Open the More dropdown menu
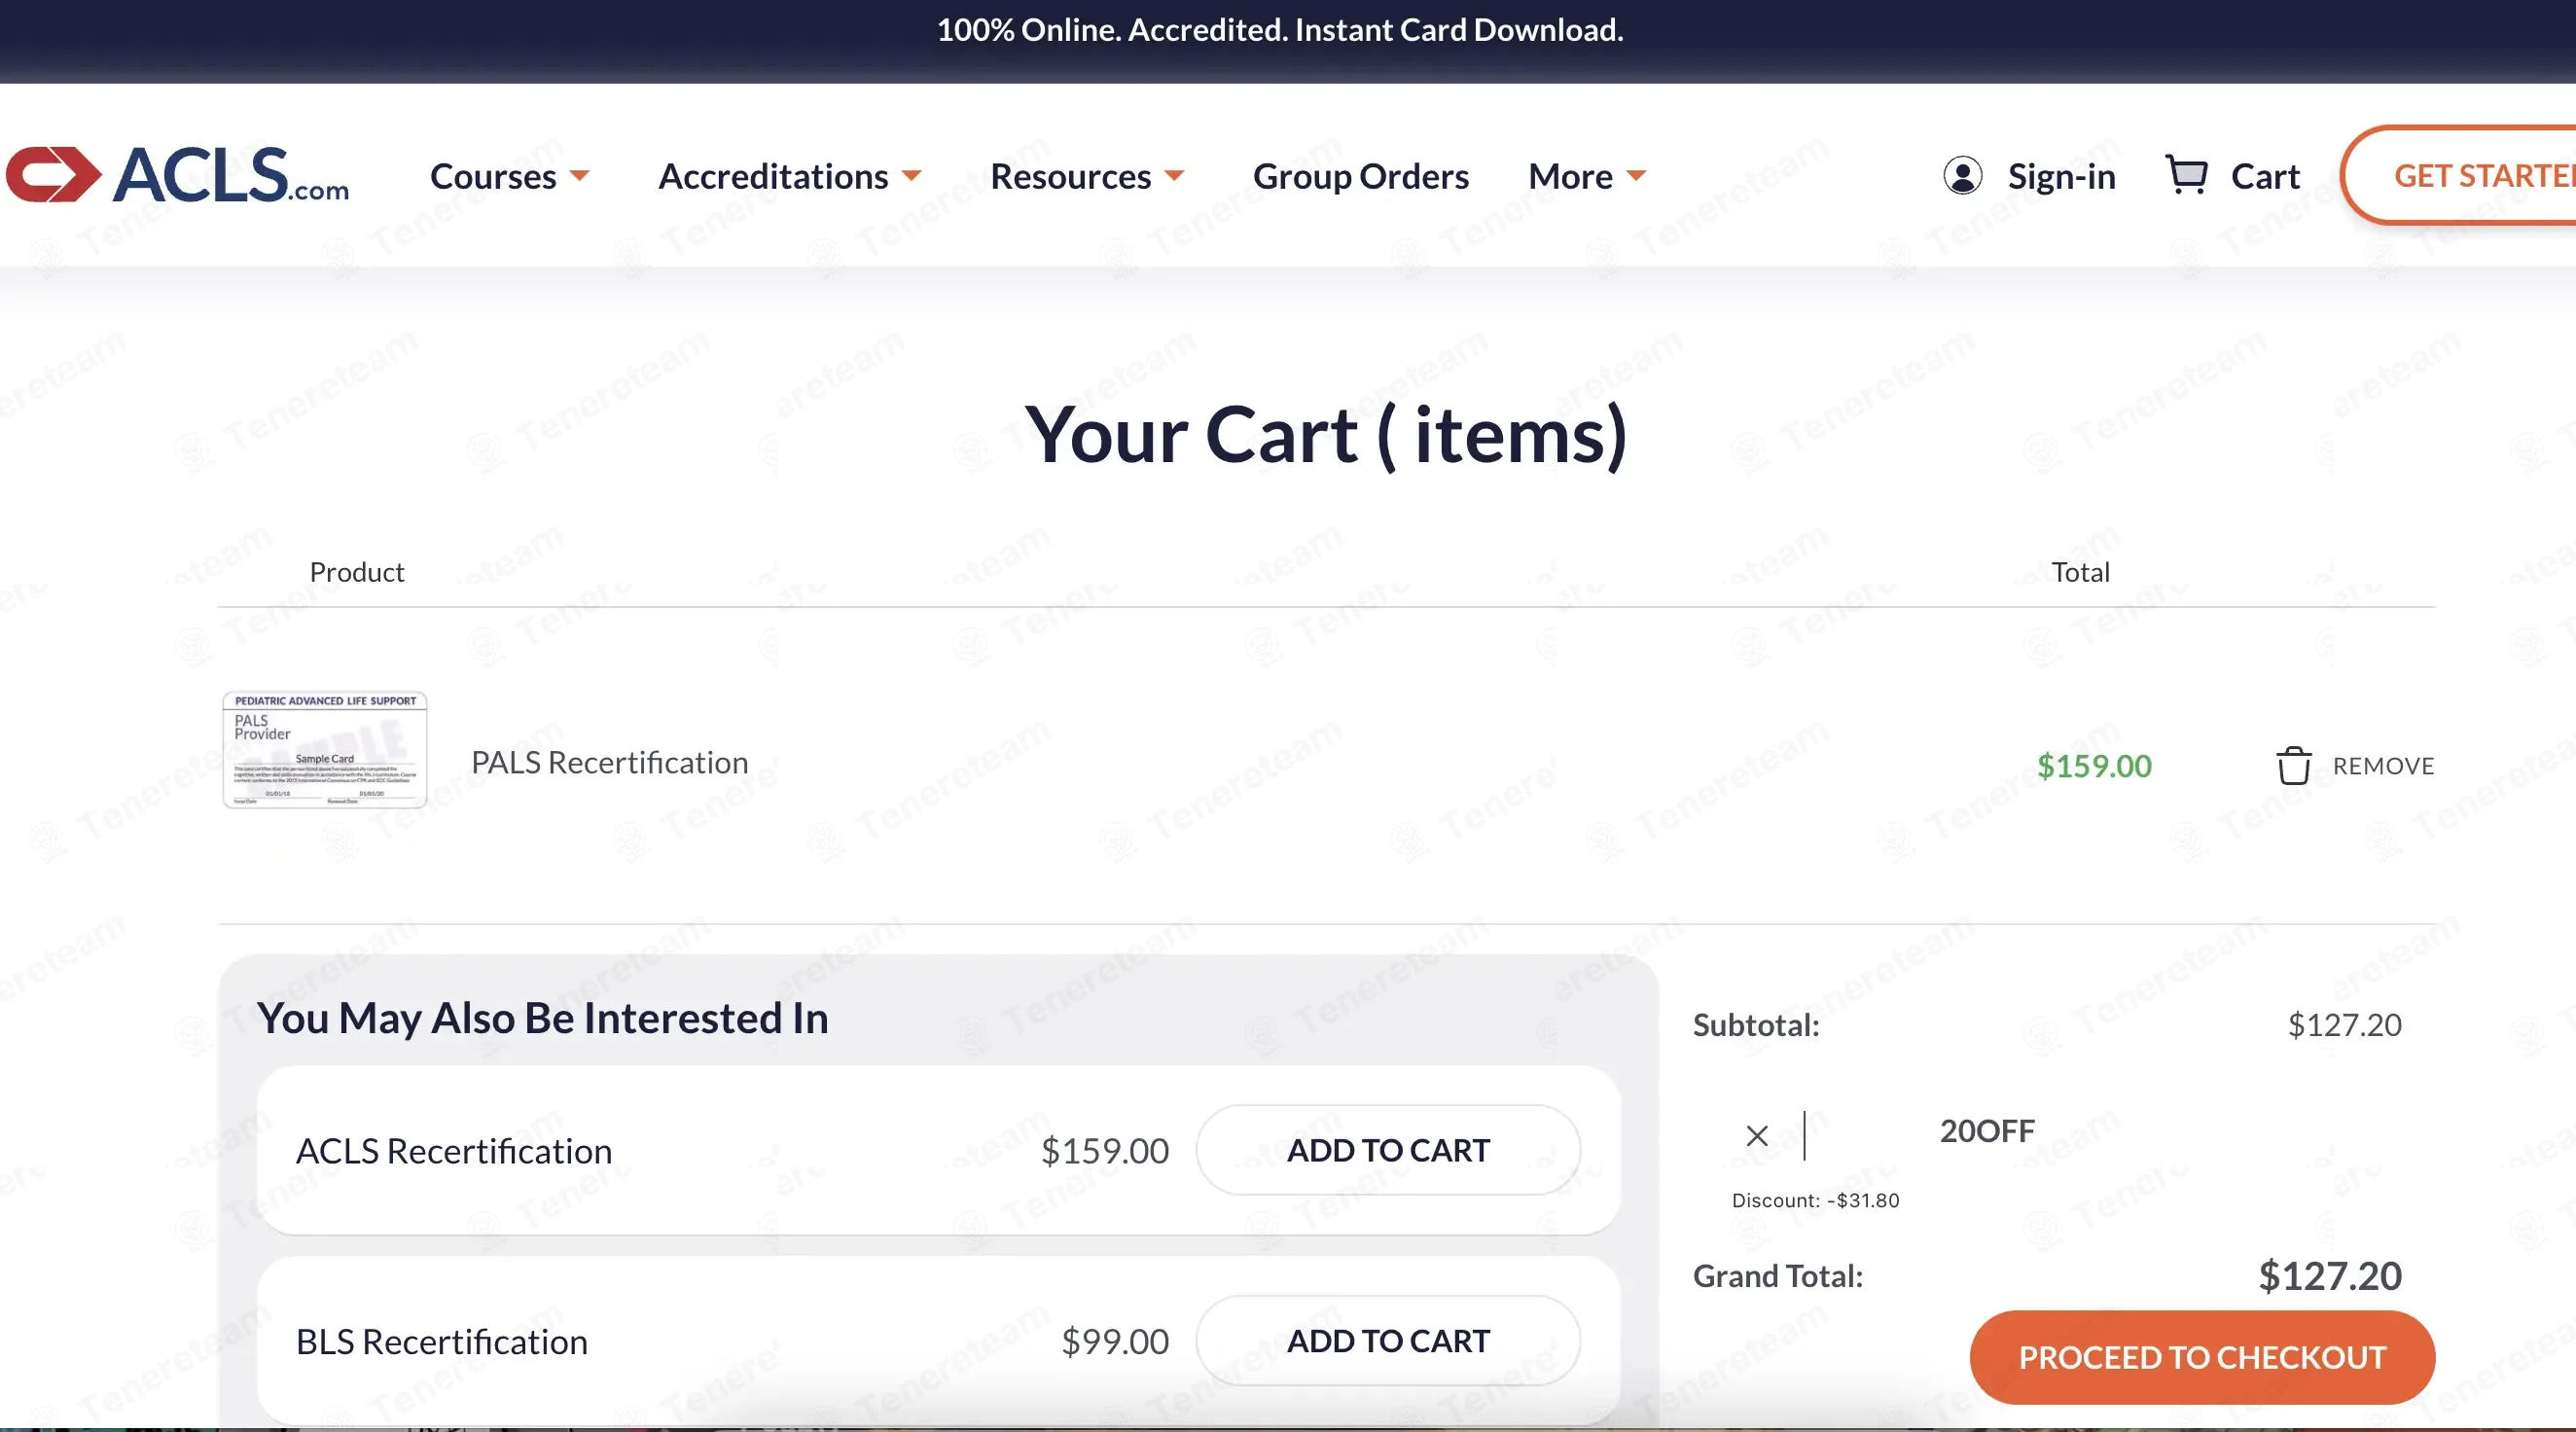The width and height of the screenshot is (2576, 1432). tap(1587, 176)
